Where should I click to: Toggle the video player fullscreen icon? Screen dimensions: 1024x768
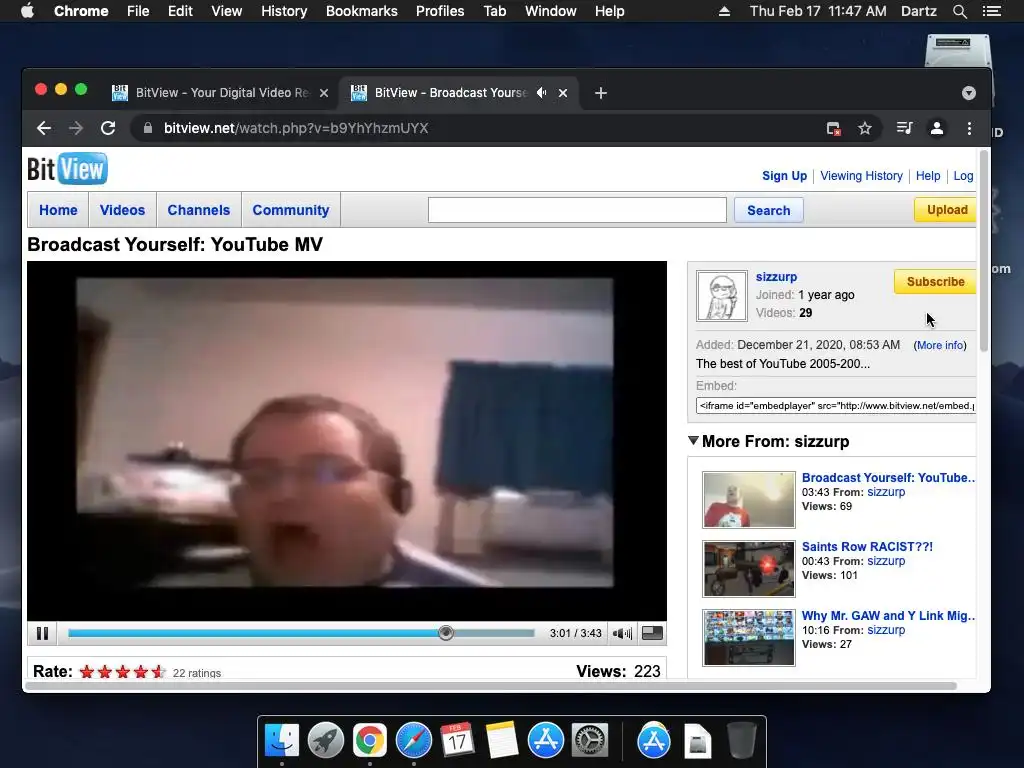pyautogui.click(x=652, y=633)
